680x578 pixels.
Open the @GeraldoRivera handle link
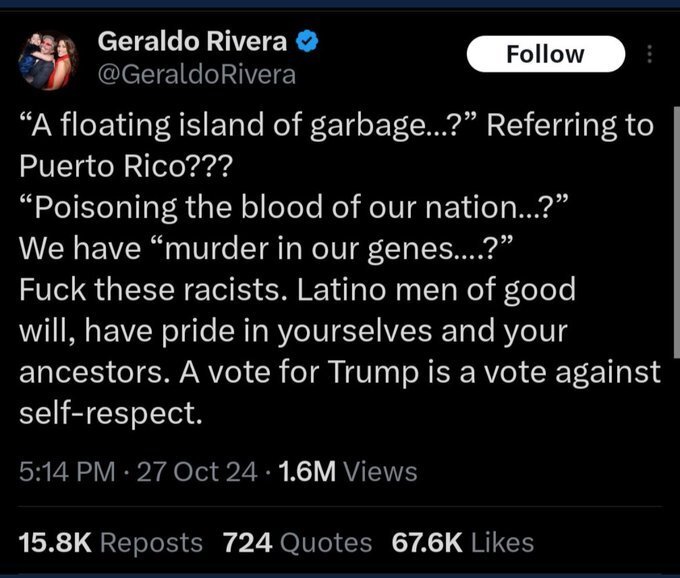pos(196,74)
